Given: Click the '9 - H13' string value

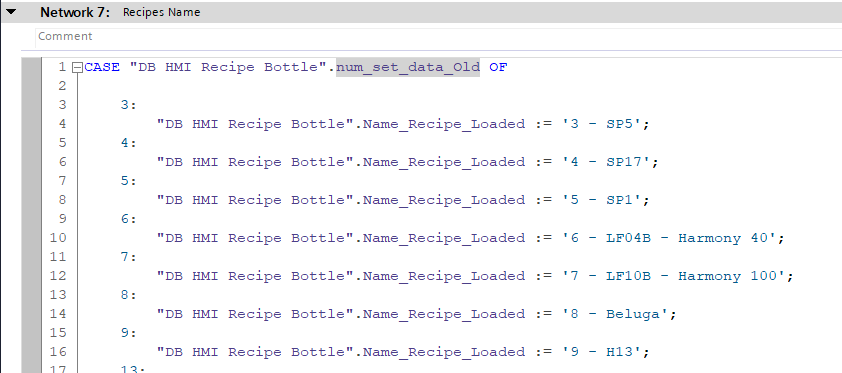Looking at the screenshot, I should tap(601, 352).
